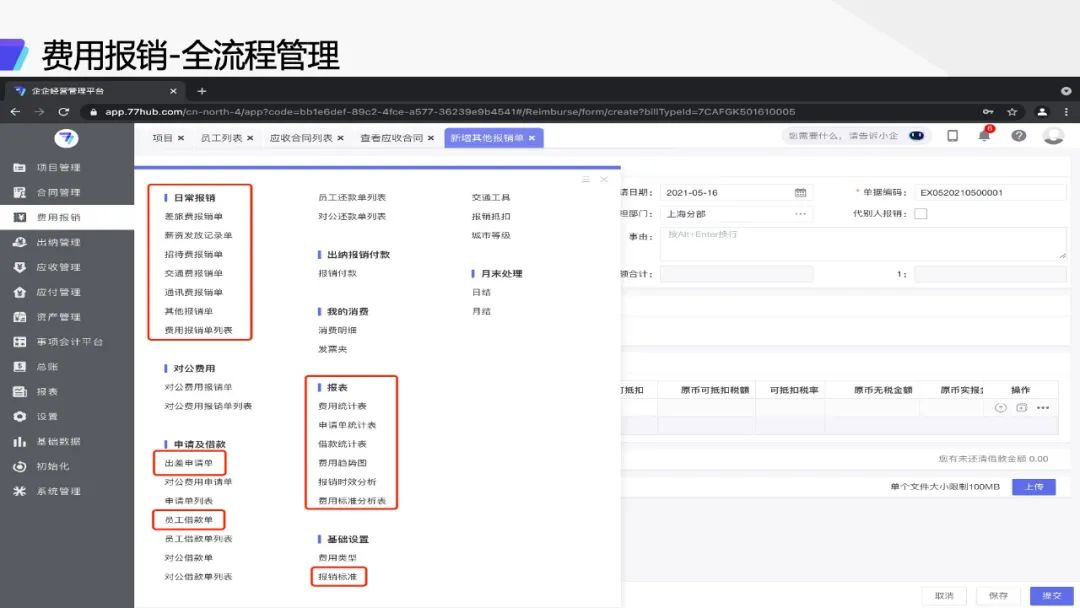Click the user avatar icon
Viewport: 1080px width, 608px height.
(1052, 136)
